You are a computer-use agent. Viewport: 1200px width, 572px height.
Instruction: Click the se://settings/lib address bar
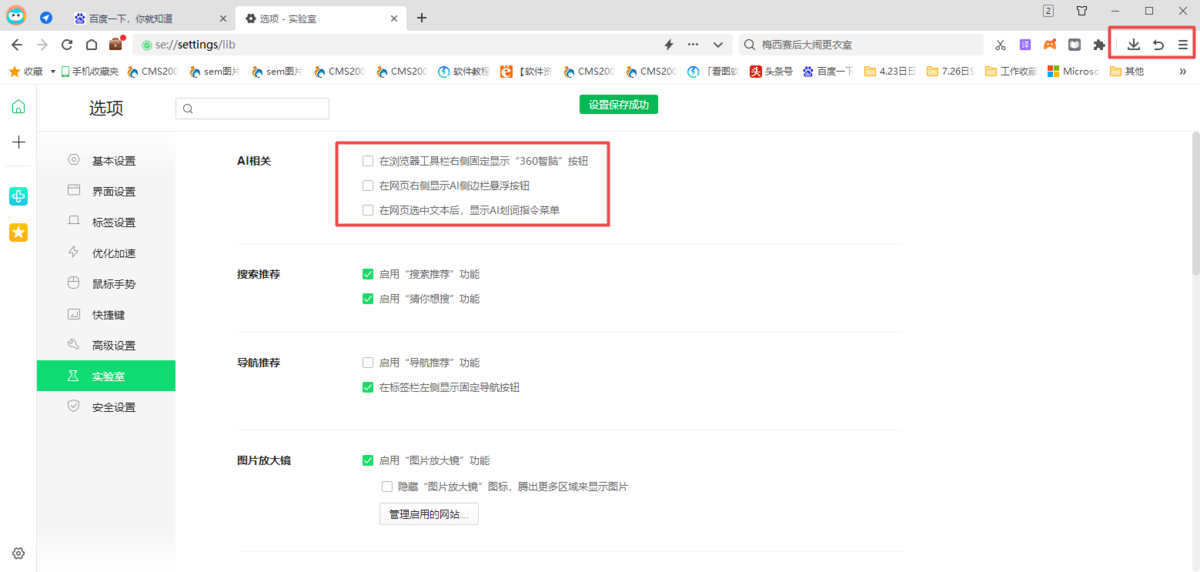click(x=432, y=45)
